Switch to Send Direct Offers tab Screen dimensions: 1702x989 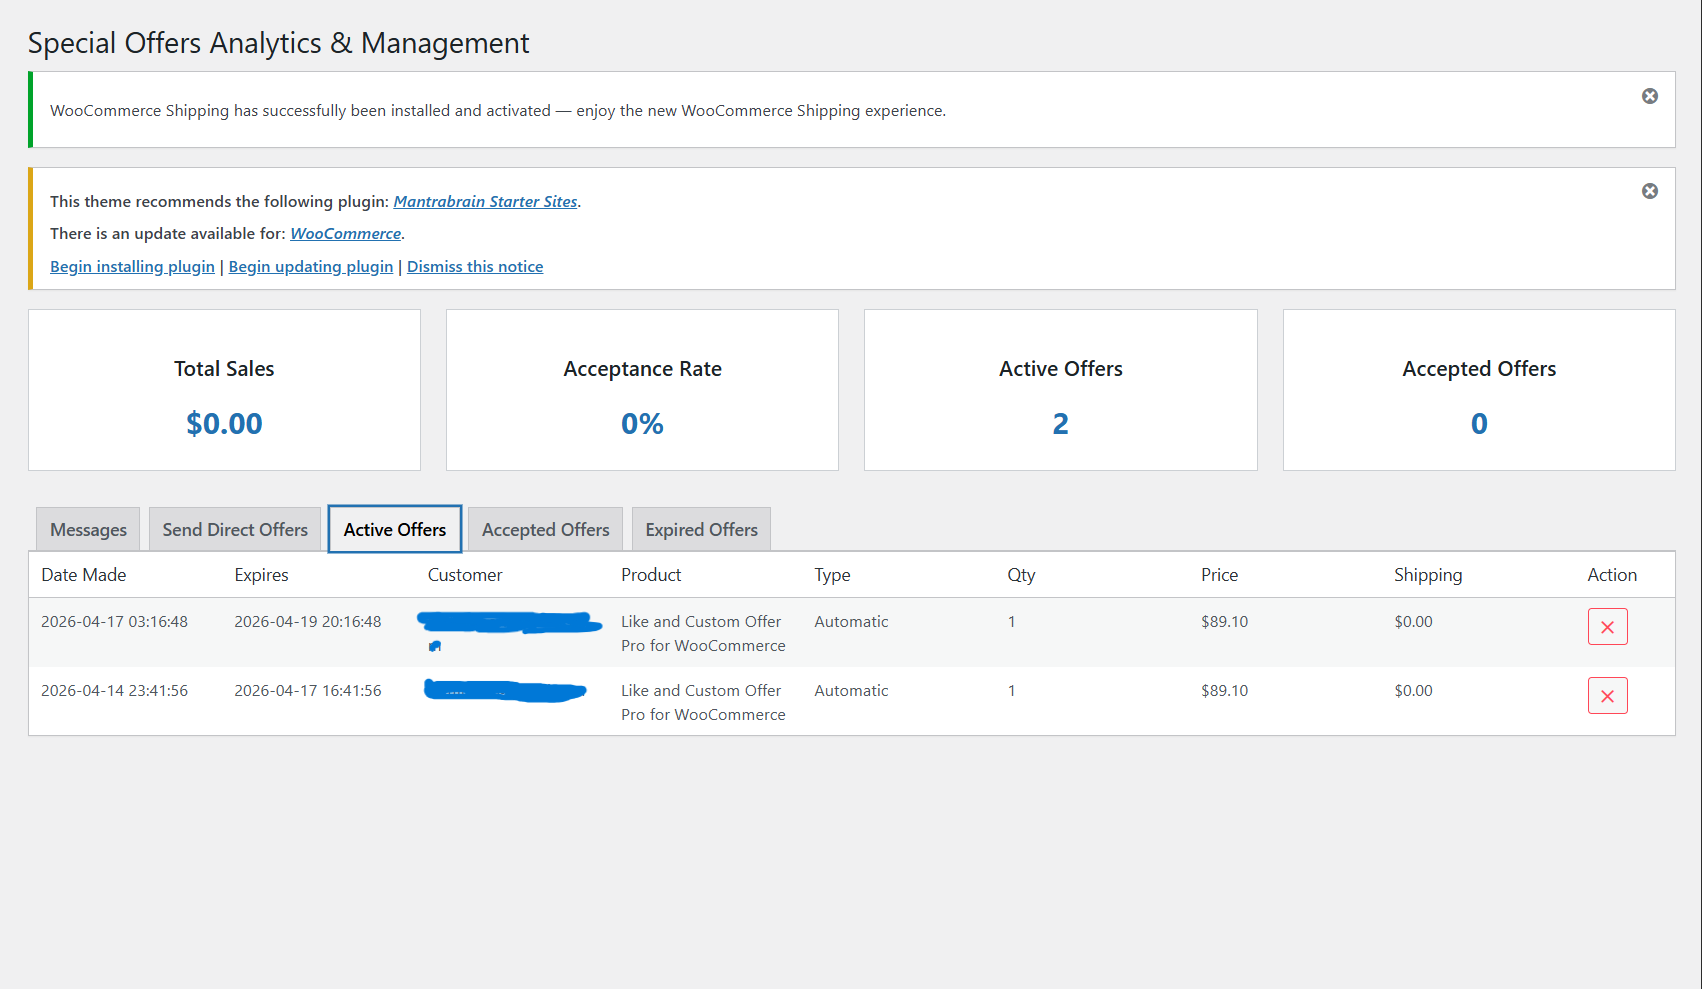(x=235, y=529)
